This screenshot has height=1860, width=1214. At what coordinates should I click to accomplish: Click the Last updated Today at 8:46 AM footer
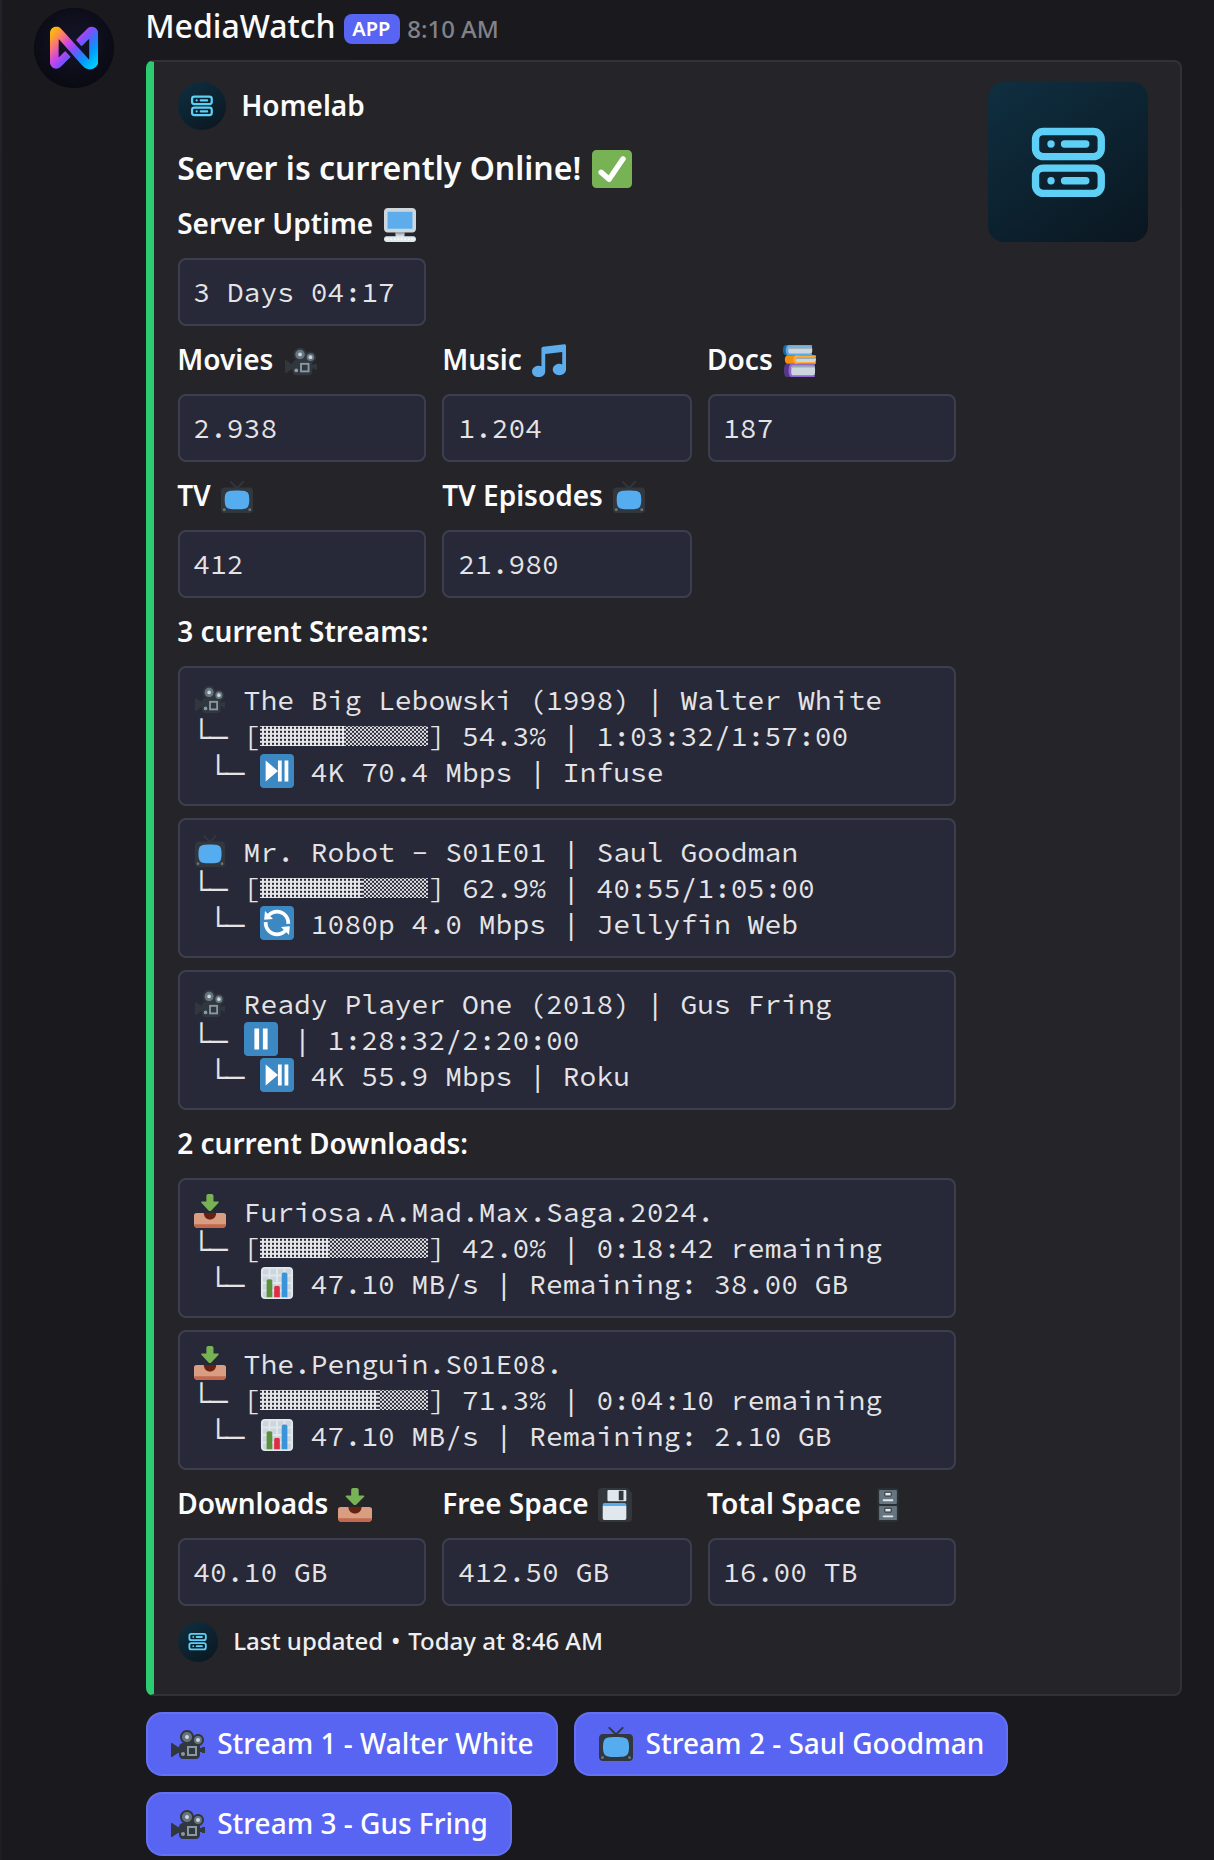[418, 1642]
